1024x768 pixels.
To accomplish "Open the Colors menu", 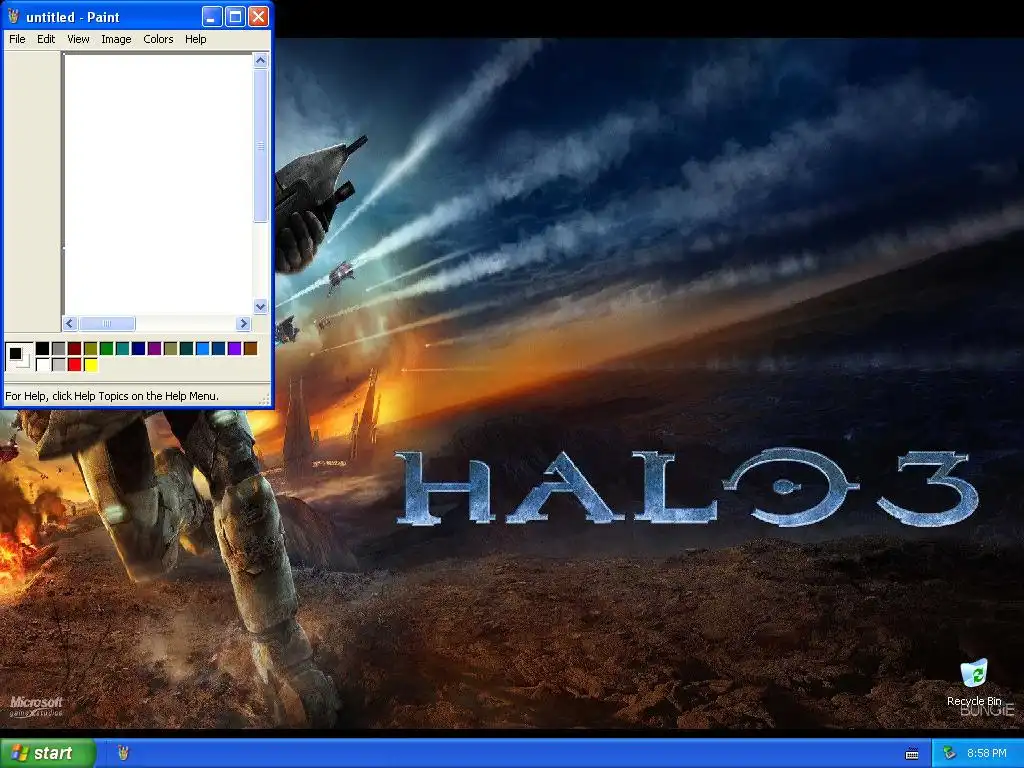I will tap(158, 39).
